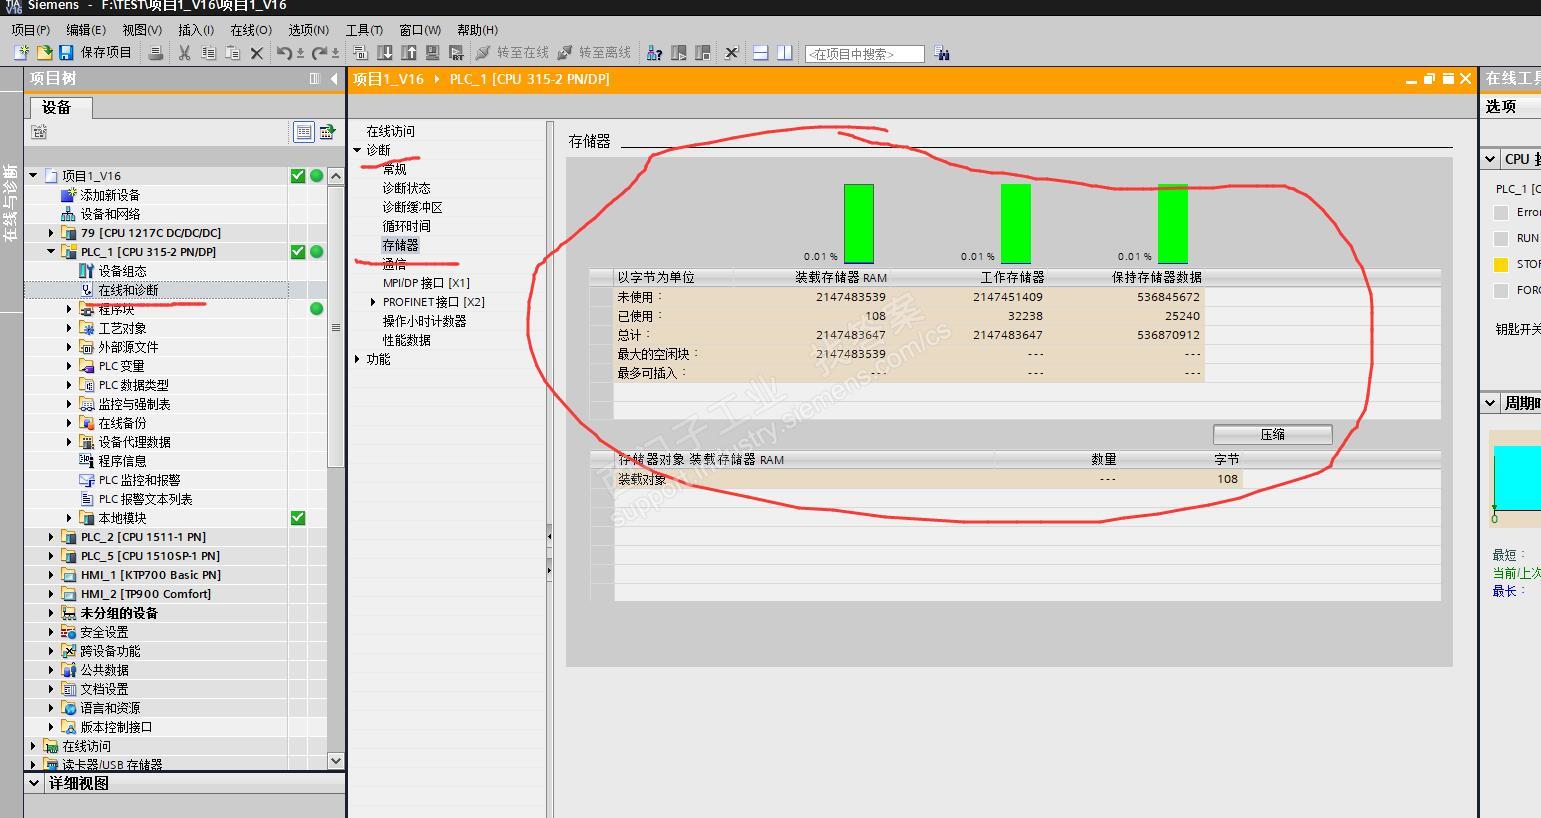1541x818 pixels.
Task: Split editor space vertically
Action: coord(785,53)
